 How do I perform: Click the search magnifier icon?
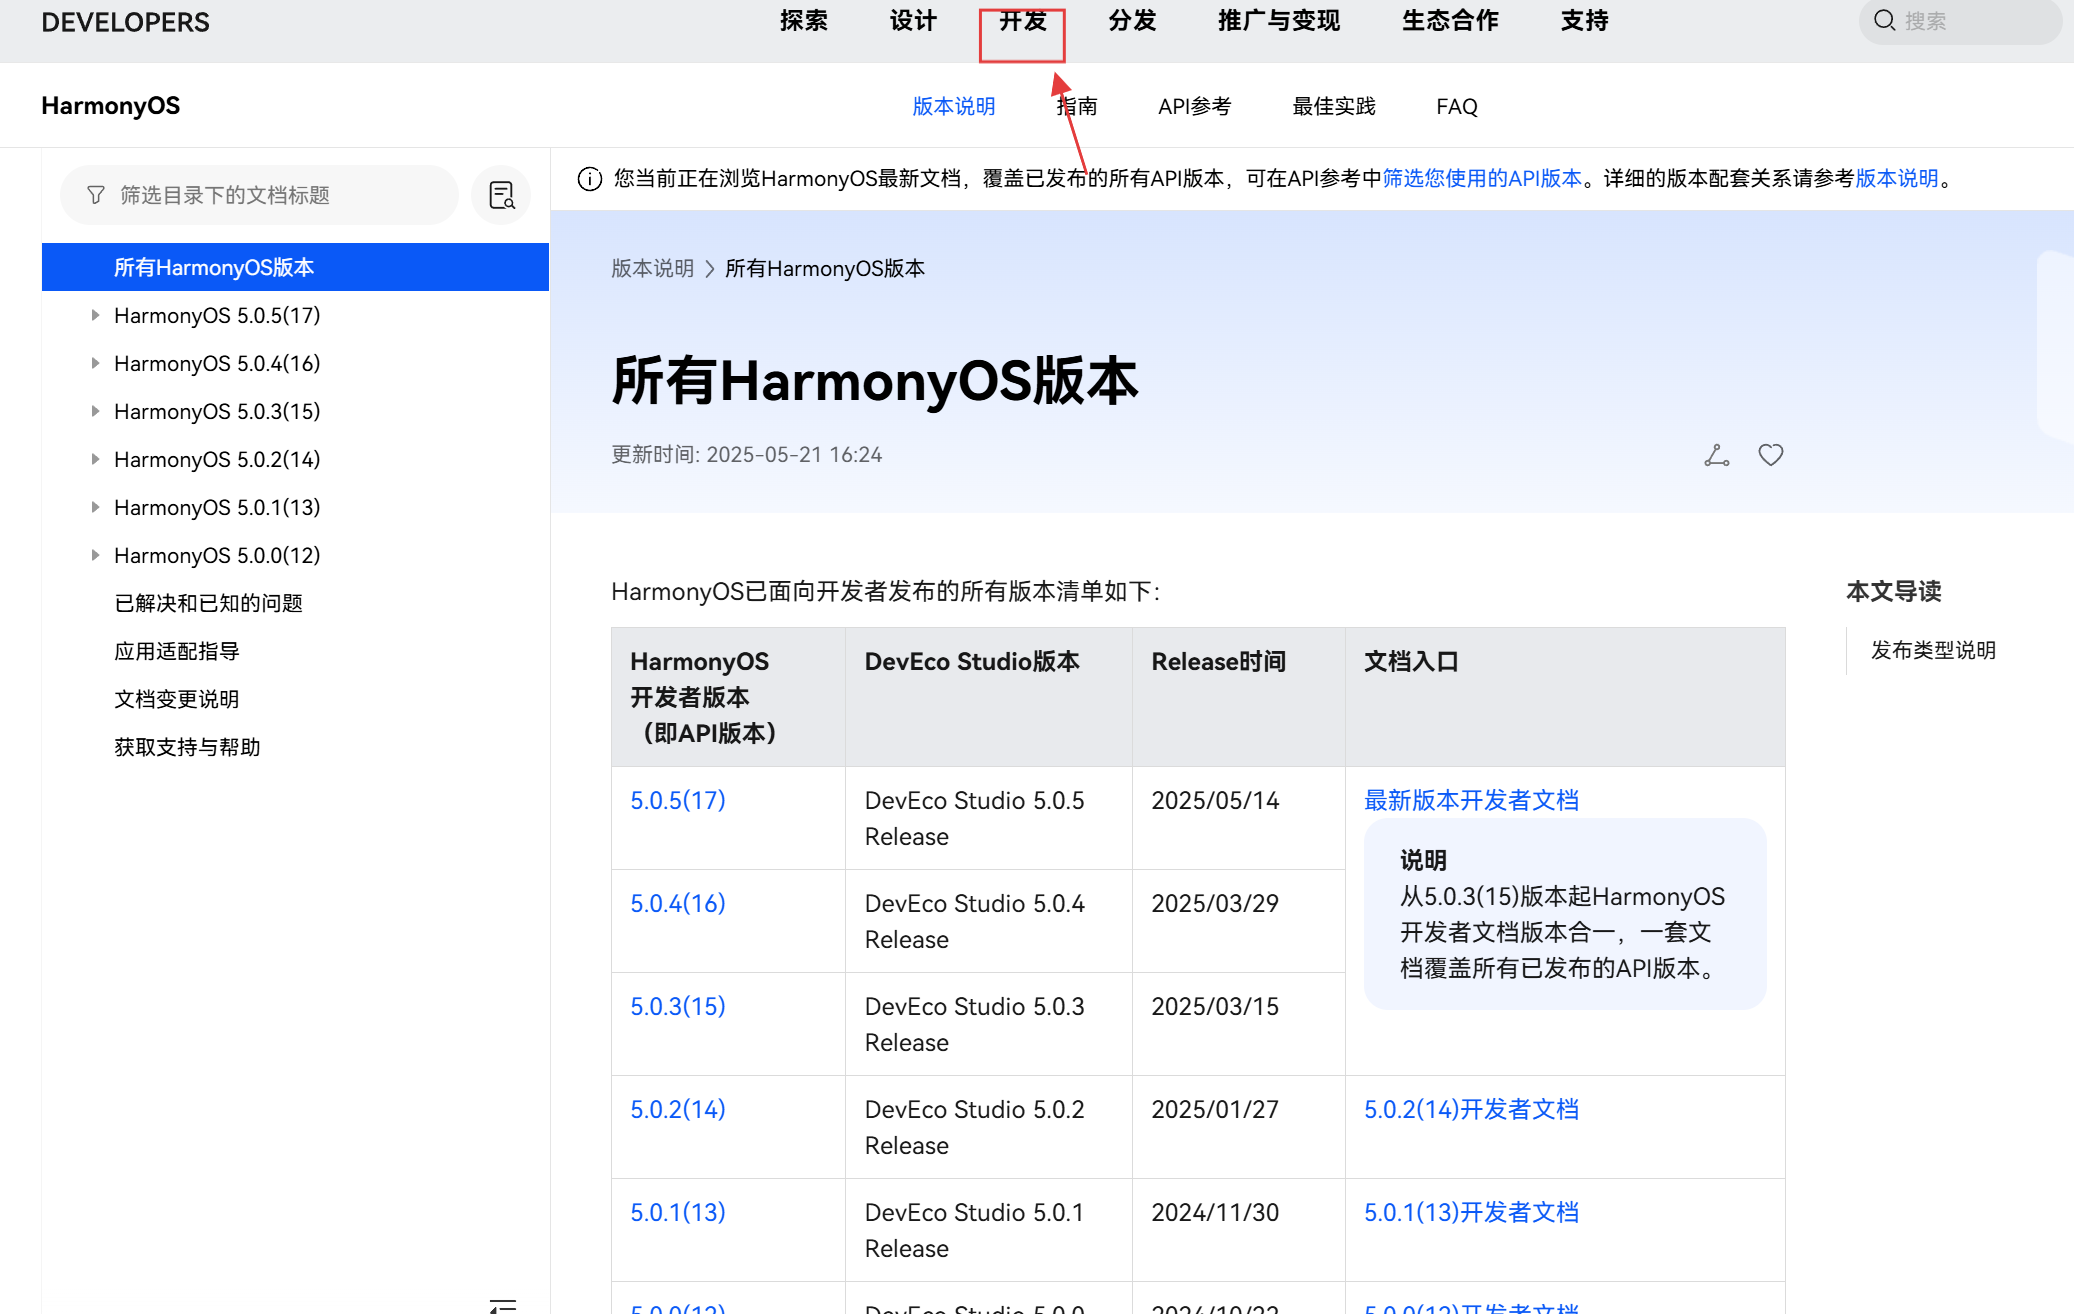[1884, 20]
